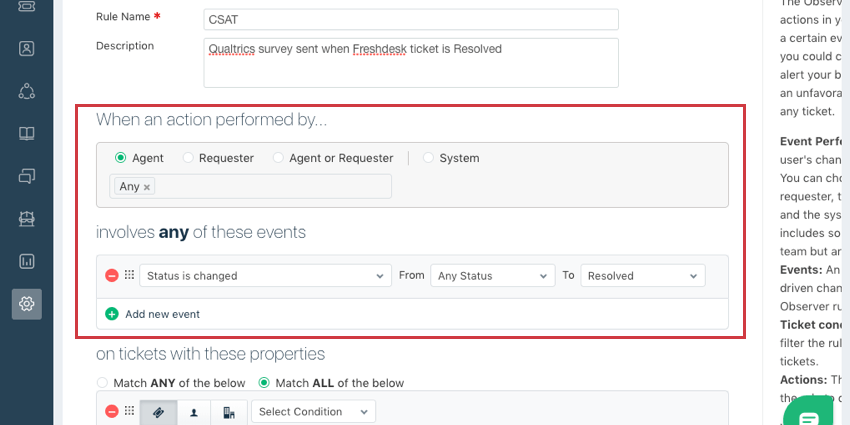Open the From Any Status dropdown

tap(491, 276)
